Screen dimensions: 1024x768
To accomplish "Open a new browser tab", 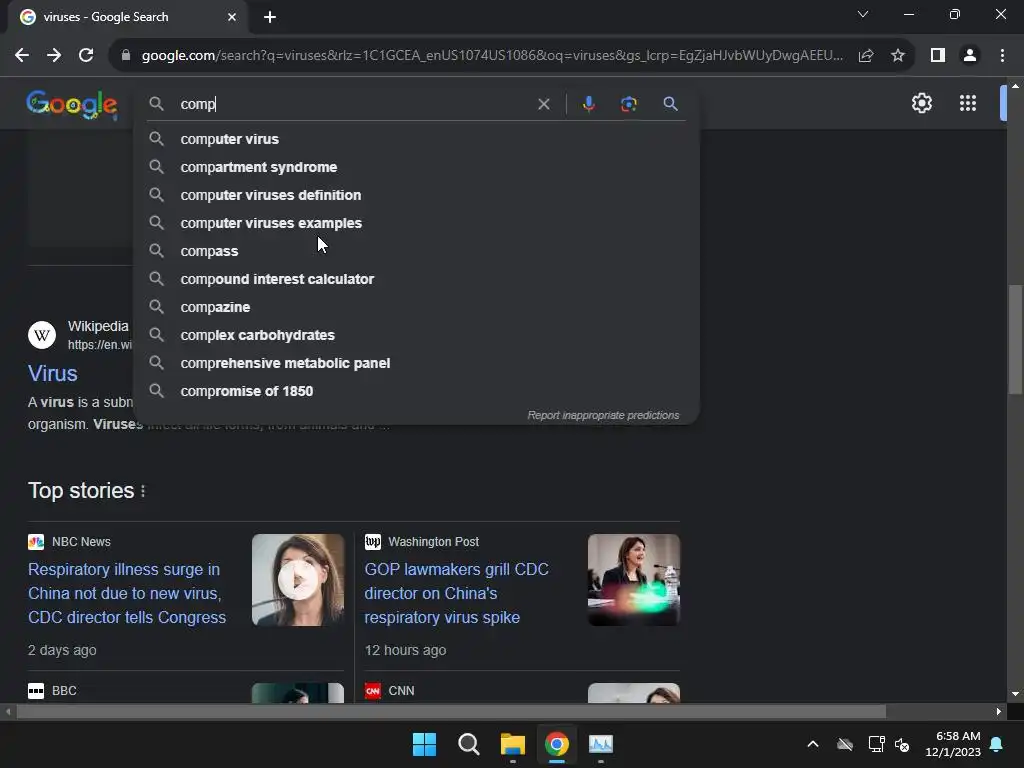I will click(270, 17).
